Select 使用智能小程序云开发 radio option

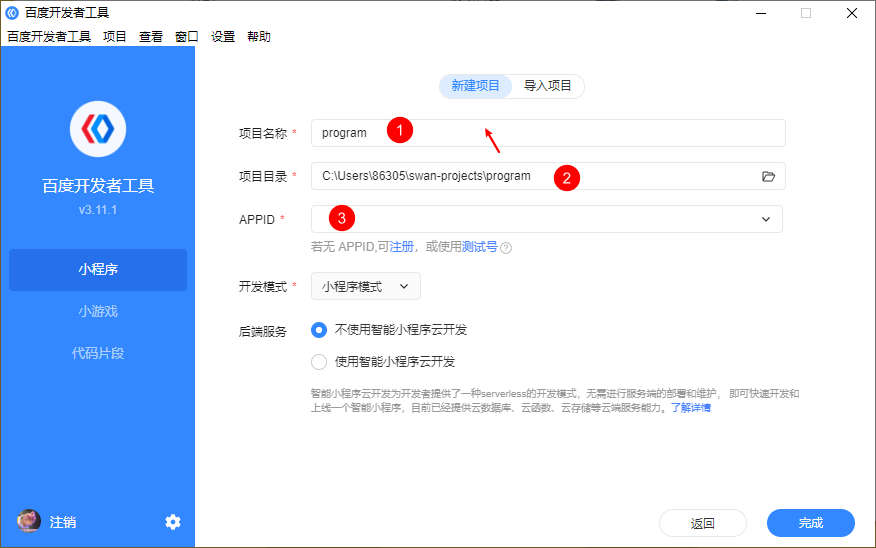click(319, 362)
